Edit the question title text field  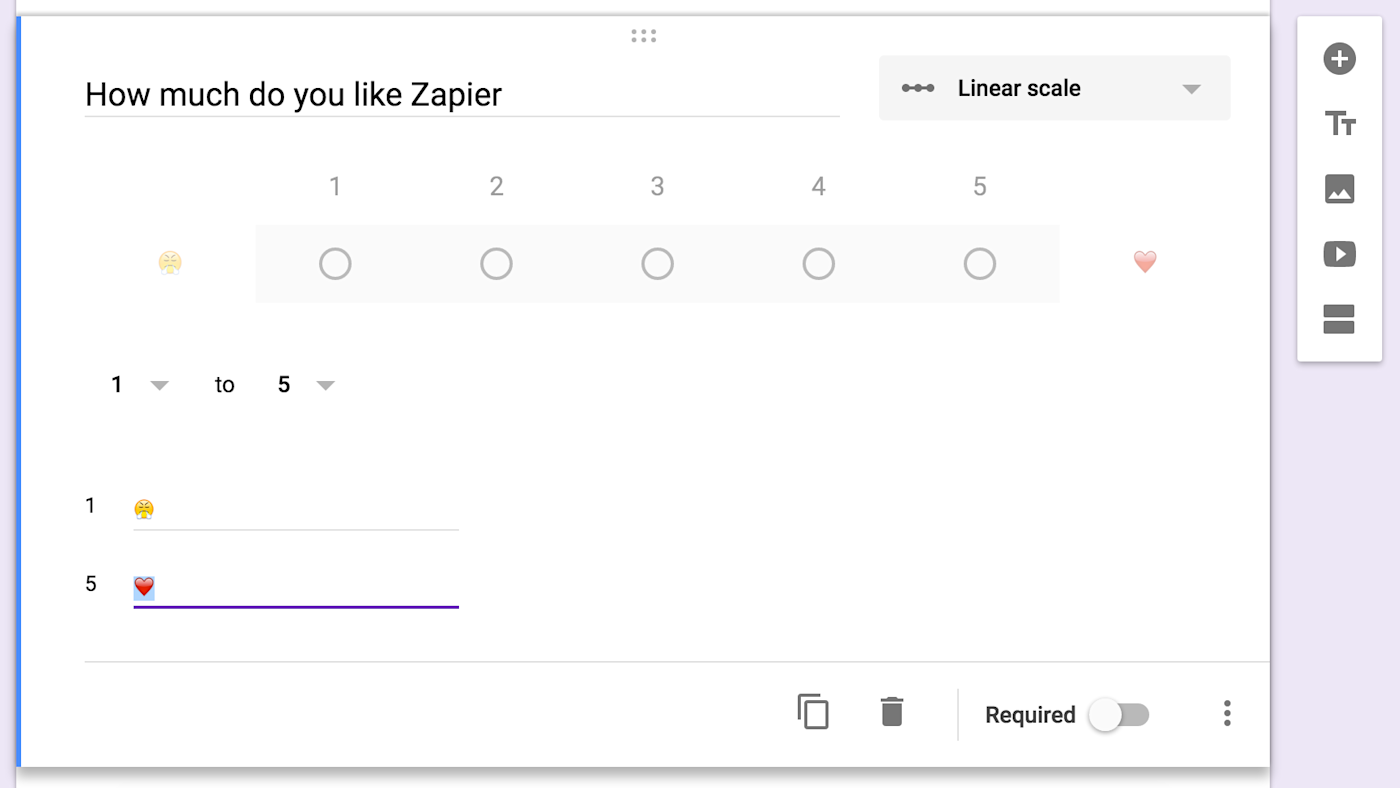(x=461, y=95)
